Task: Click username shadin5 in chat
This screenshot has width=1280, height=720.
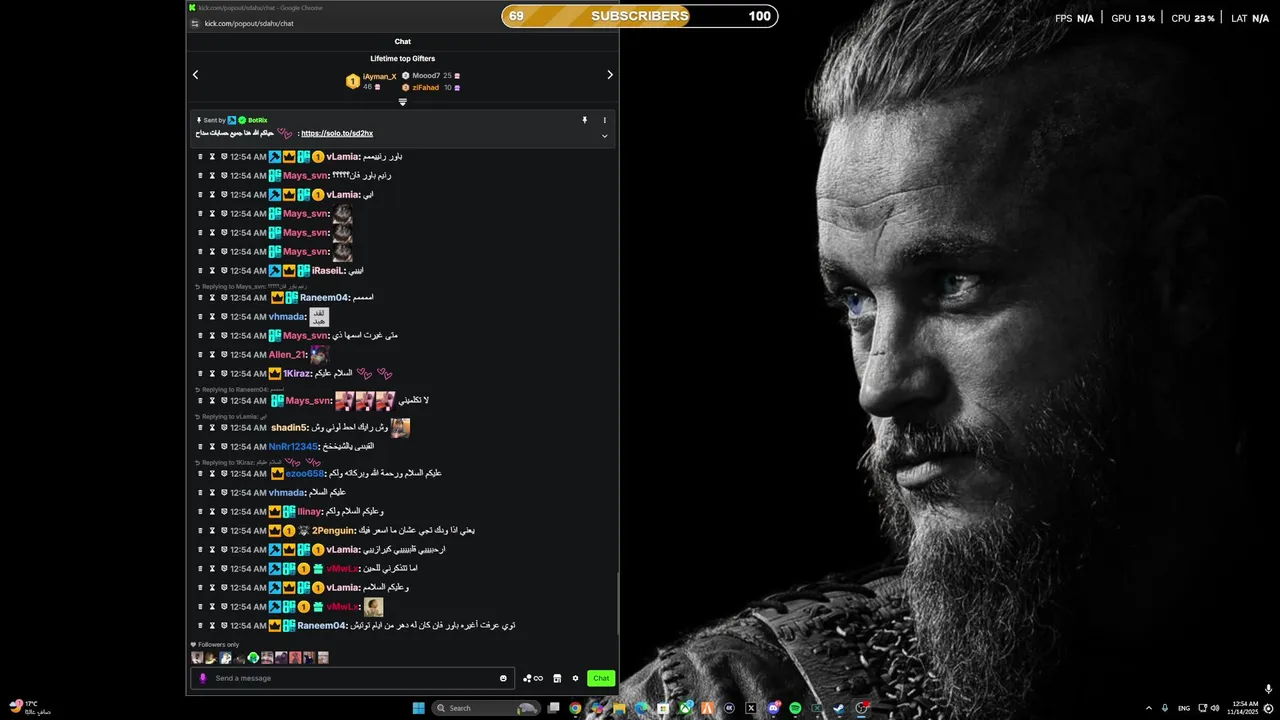Action: [x=290, y=428]
